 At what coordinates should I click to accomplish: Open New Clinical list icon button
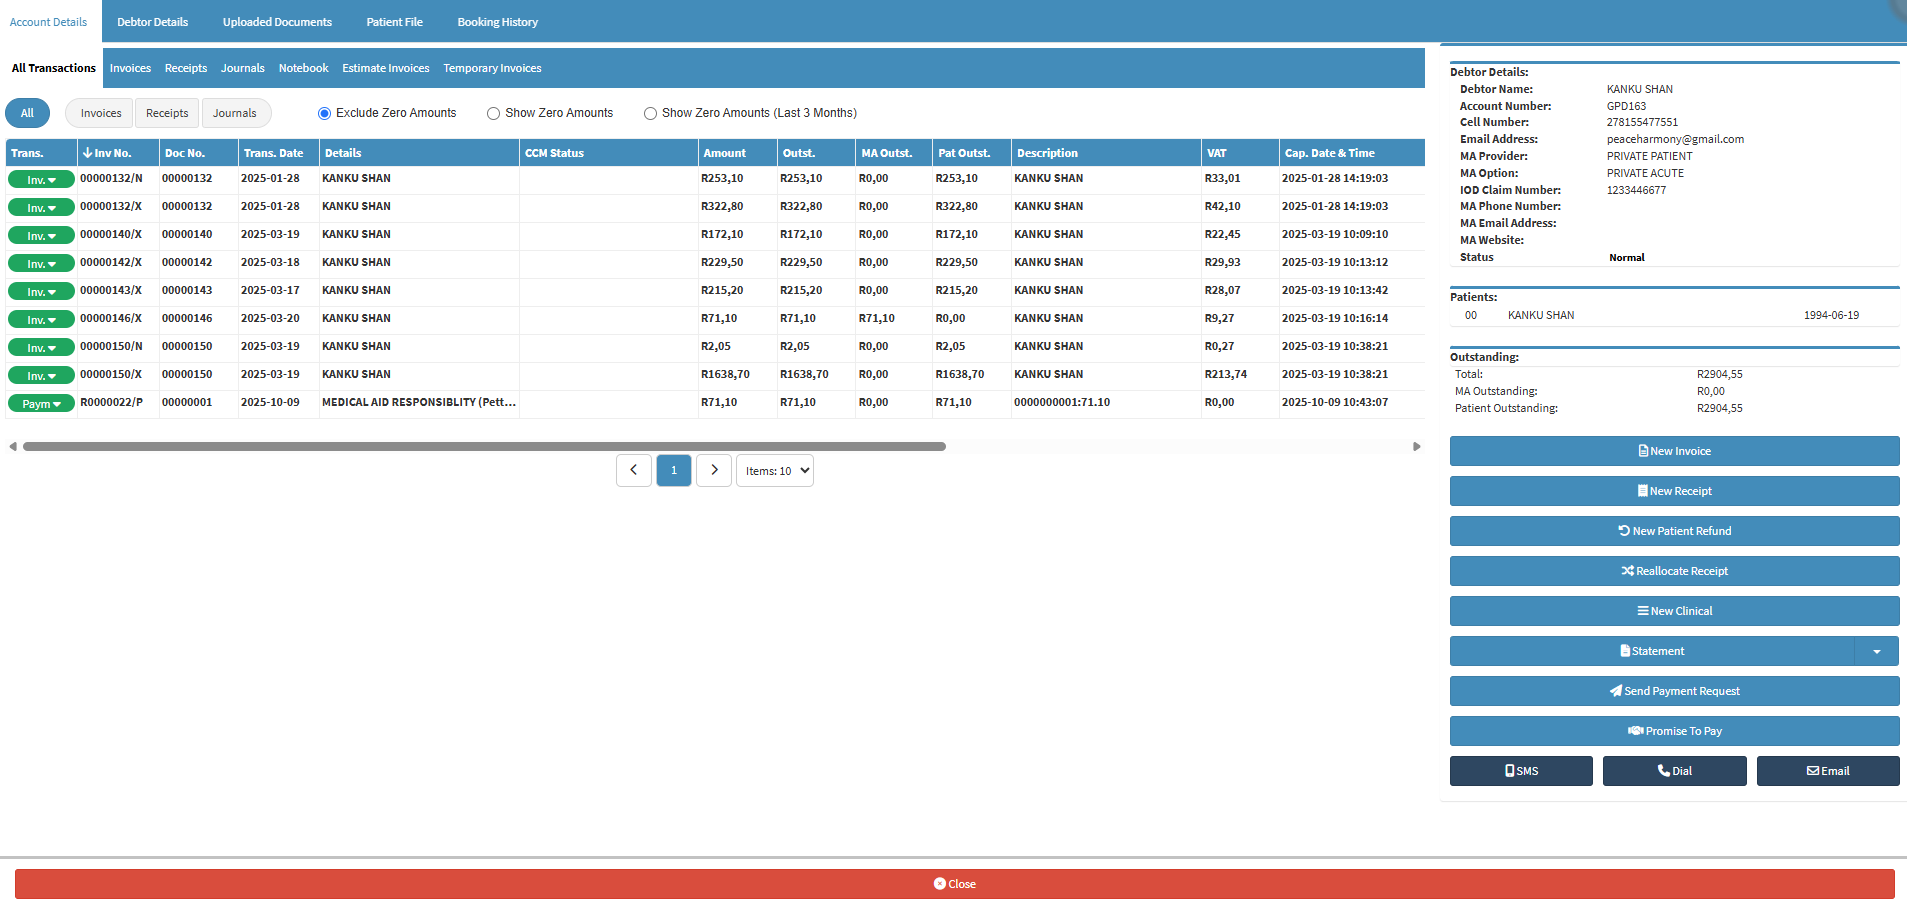pyautogui.click(x=1642, y=611)
